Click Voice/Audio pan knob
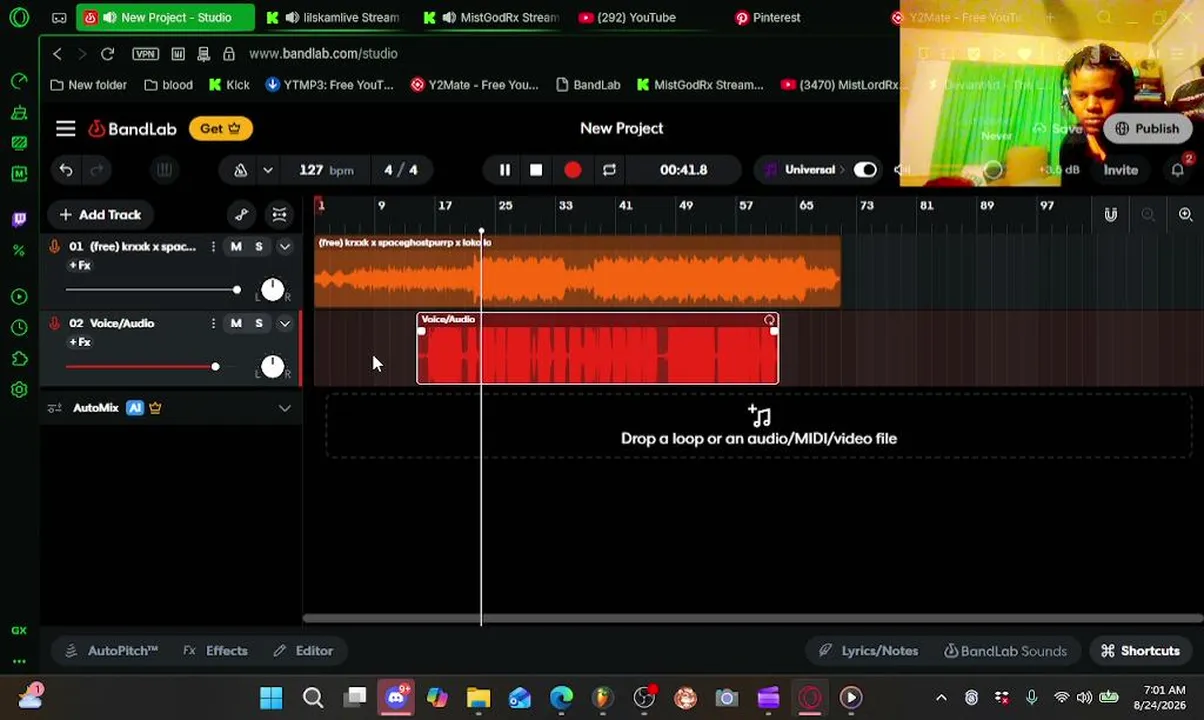Viewport: 1204px width, 720px height. [x=272, y=367]
